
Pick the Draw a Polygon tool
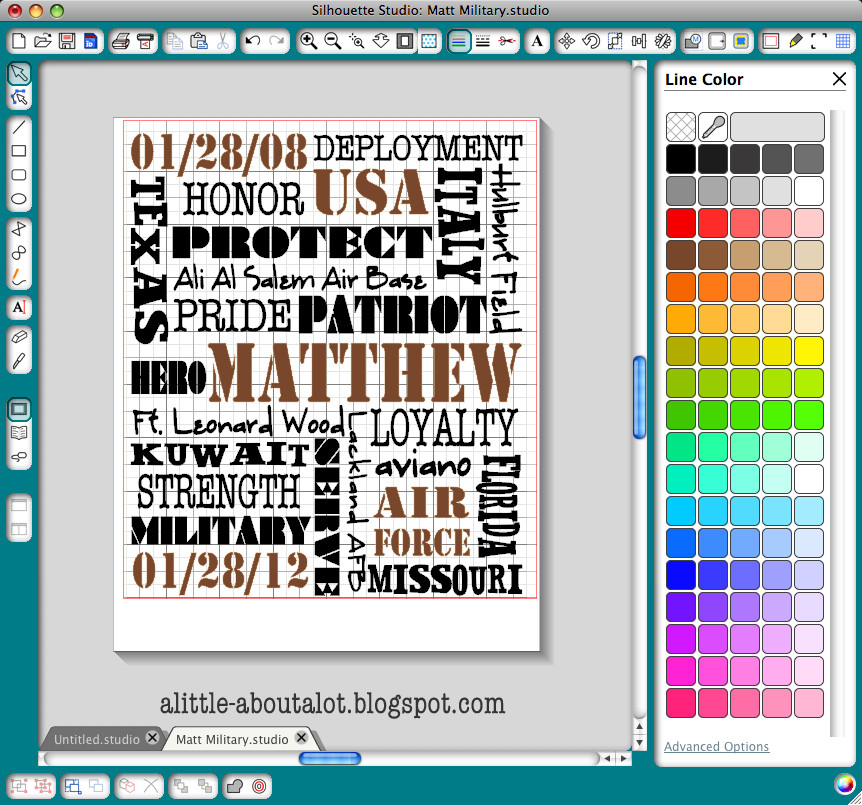19,229
